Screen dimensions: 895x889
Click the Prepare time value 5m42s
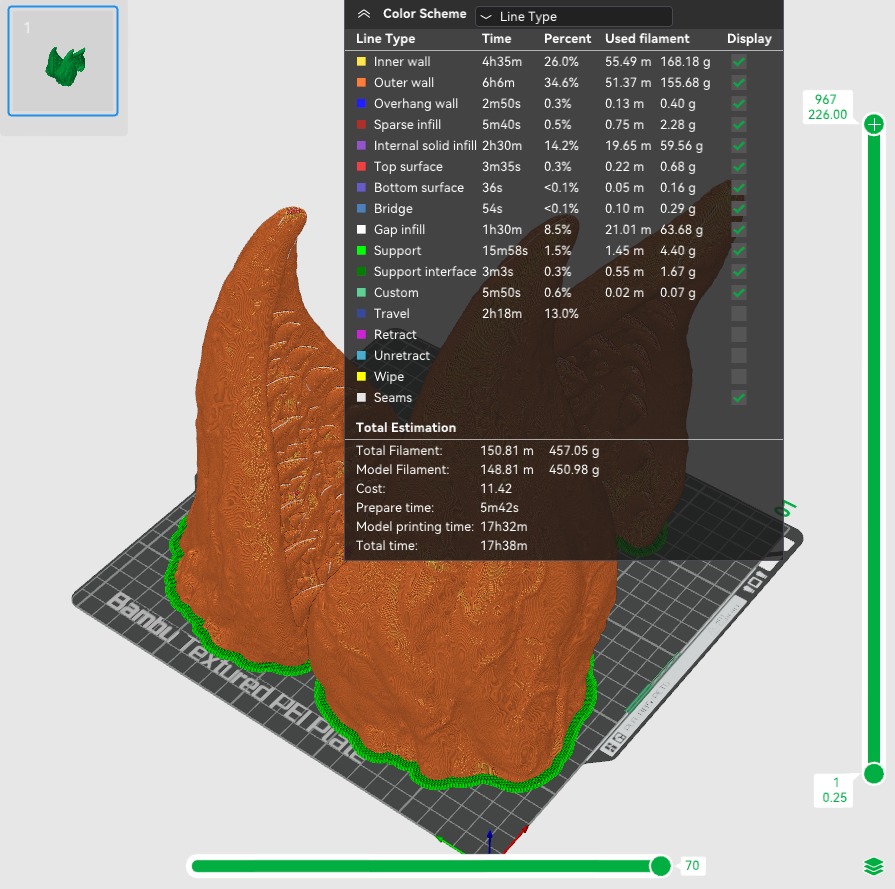click(x=499, y=508)
